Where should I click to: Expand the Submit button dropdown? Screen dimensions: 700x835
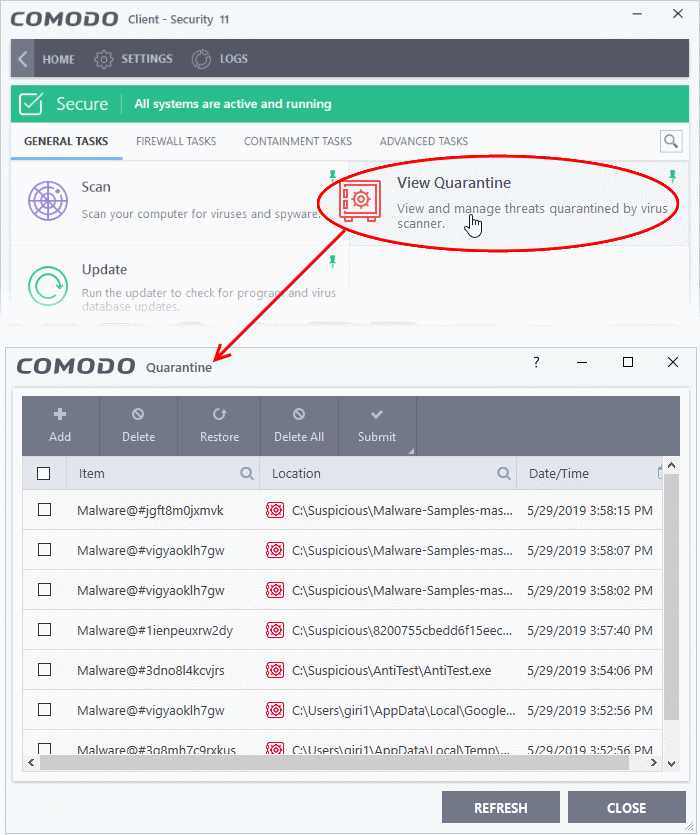411,451
